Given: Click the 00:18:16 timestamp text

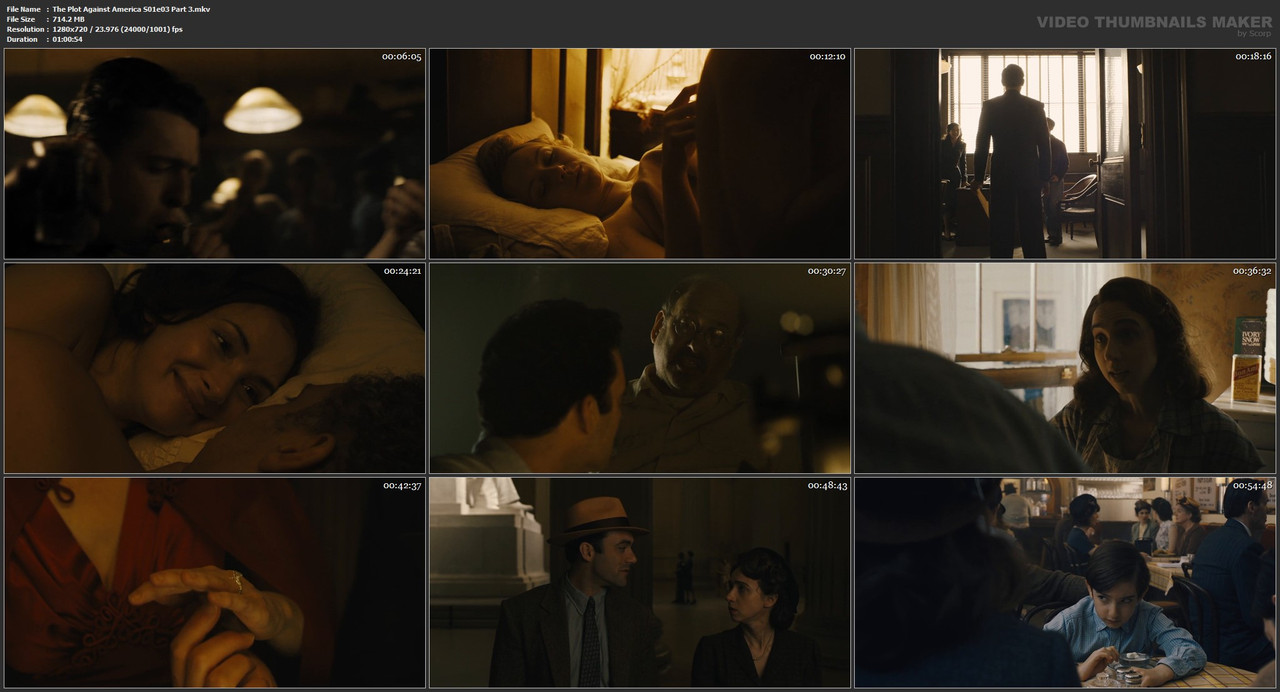Looking at the screenshot, I should pyautogui.click(x=1252, y=56).
